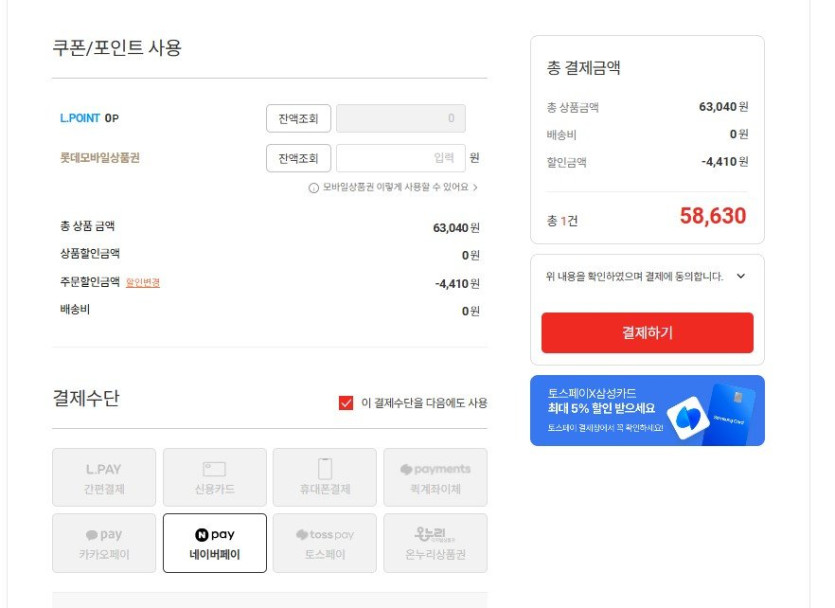Open the Toss Pay Samsung Card banner
Viewport: 835px width, 608px height.
coord(647,410)
